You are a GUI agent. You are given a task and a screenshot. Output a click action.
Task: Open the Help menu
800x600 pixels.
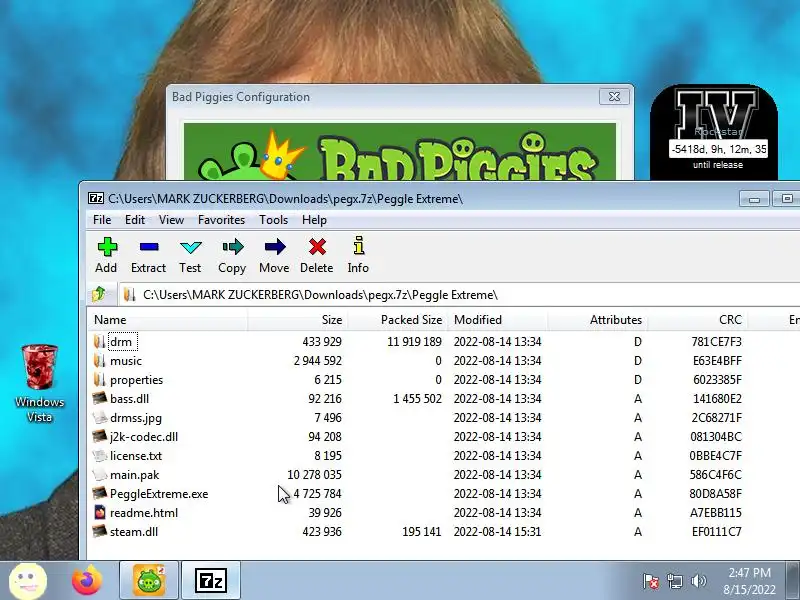pos(314,220)
